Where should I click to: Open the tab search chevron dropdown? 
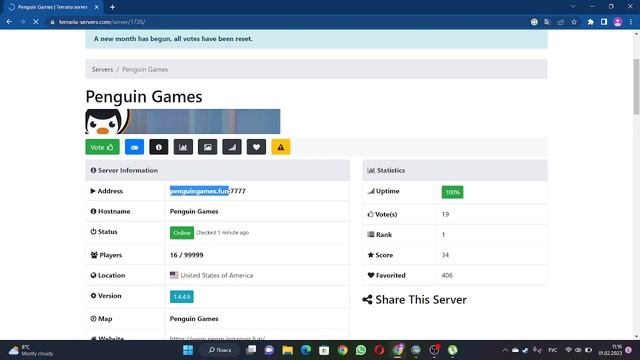[x=573, y=7]
